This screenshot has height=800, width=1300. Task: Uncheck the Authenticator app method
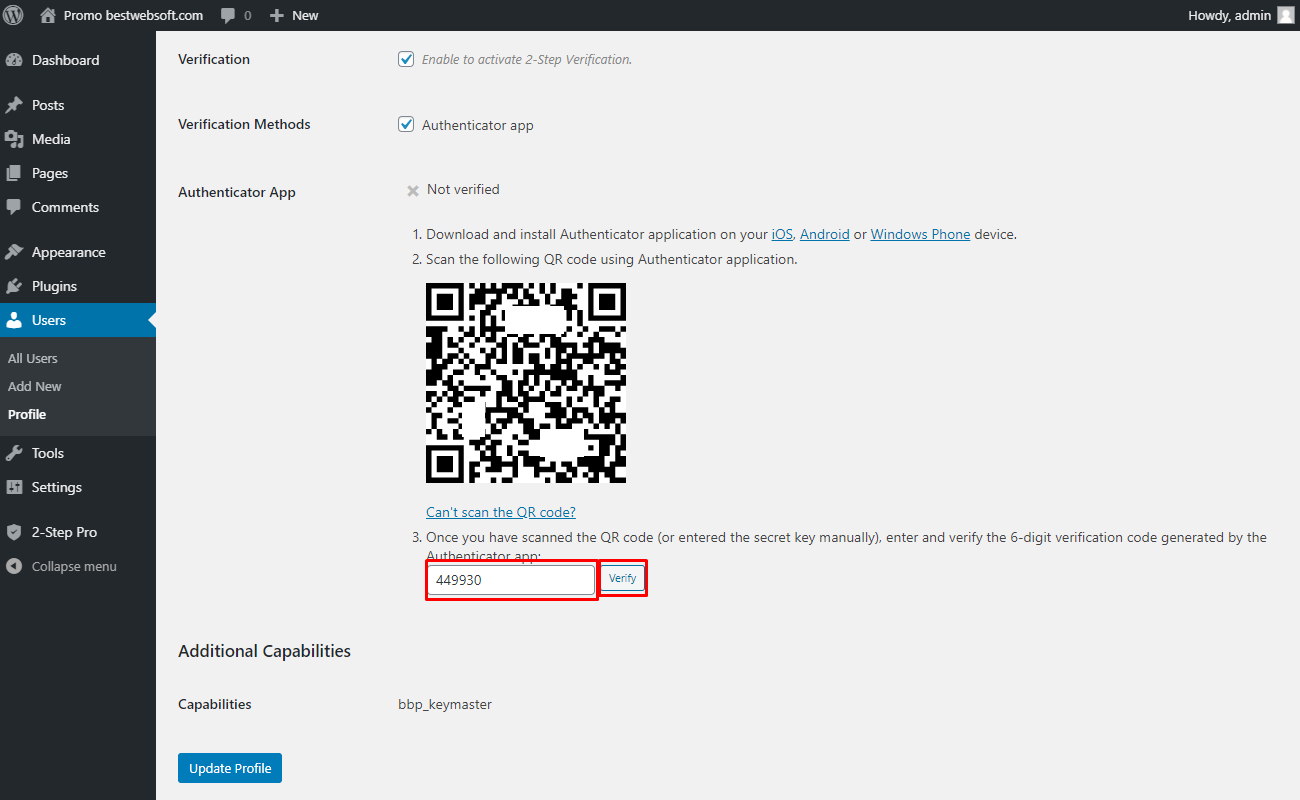[406, 124]
